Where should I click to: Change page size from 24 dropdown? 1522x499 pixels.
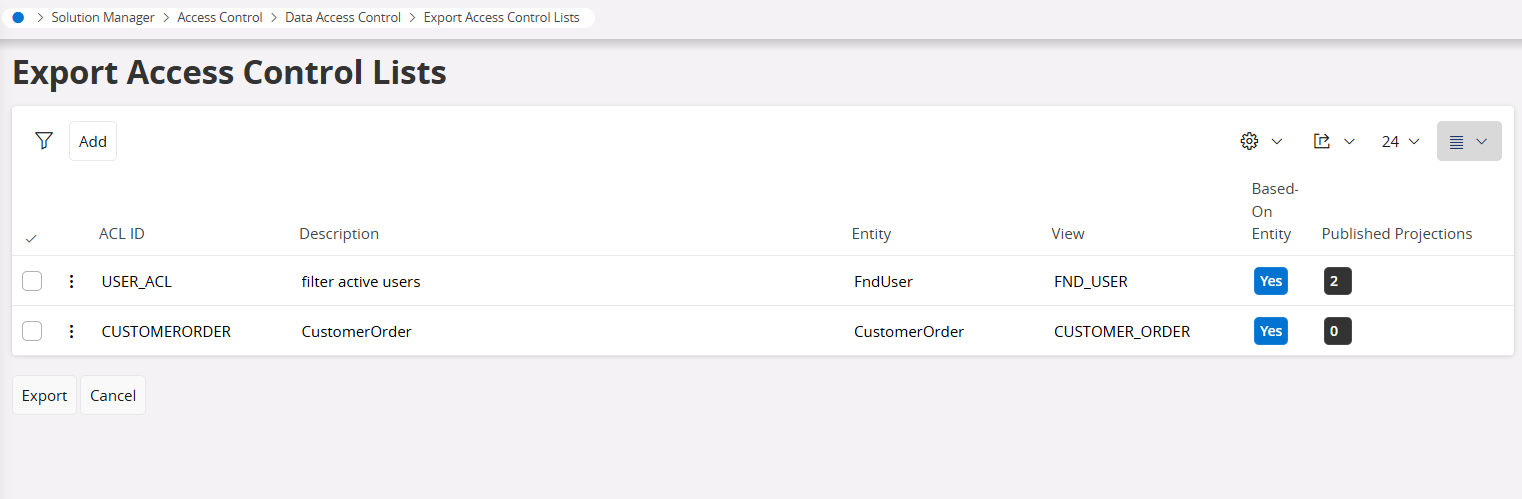pyautogui.click(x=1400, y=141)
